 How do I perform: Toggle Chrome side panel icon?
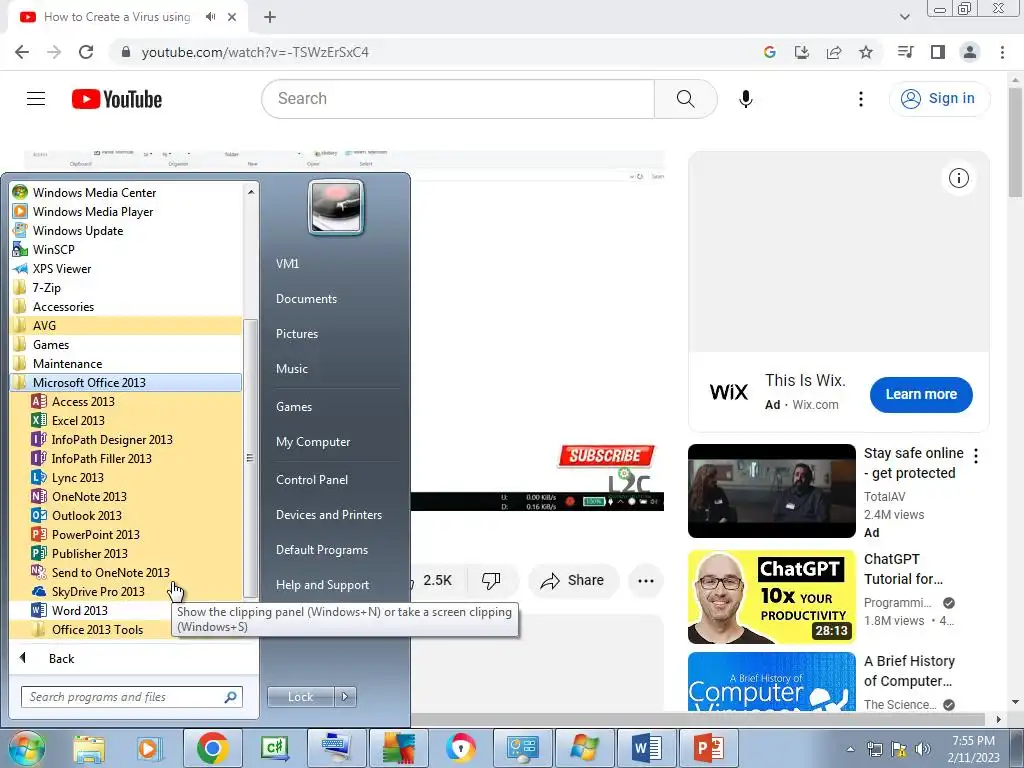click(938, 52)
